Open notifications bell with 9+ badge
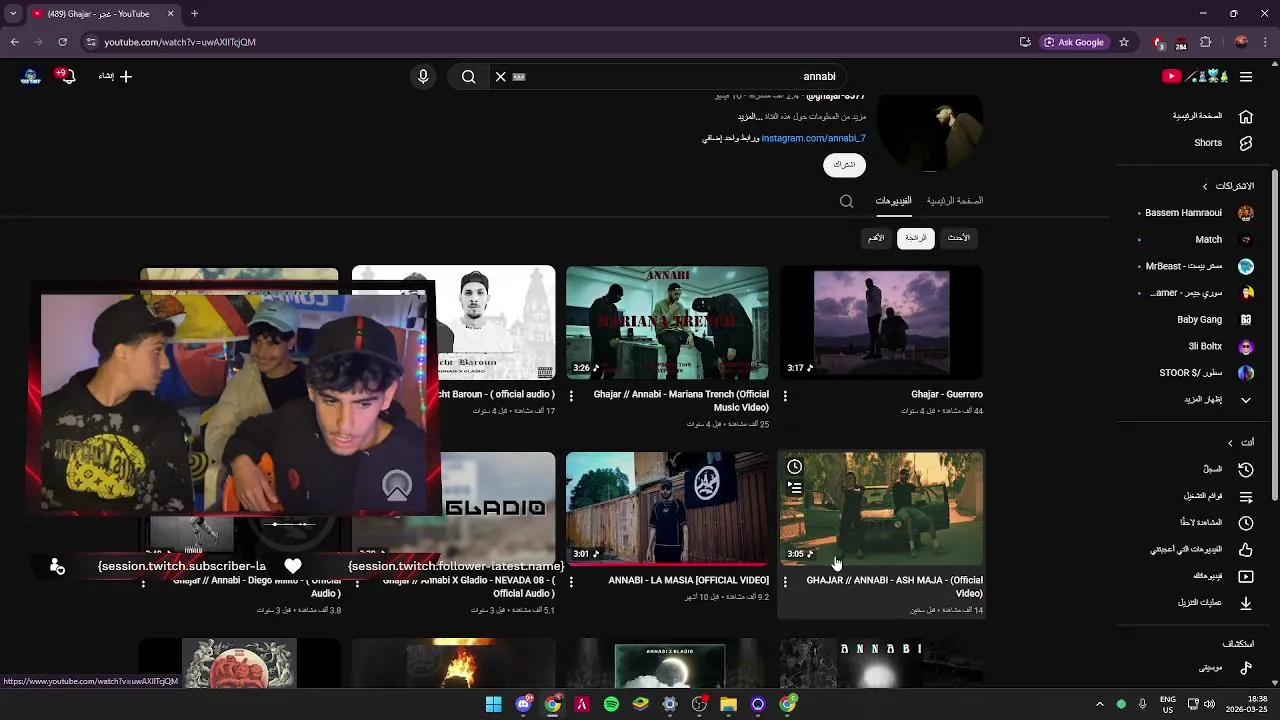 [67, 76]
